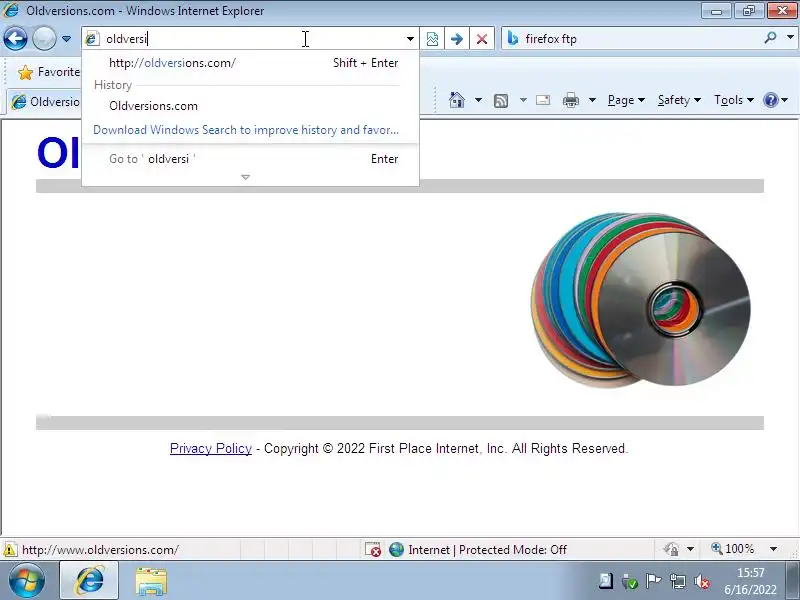Screen dimensions: 800x600
Task: Click the magnifier Search button
Action: [770, 38]
